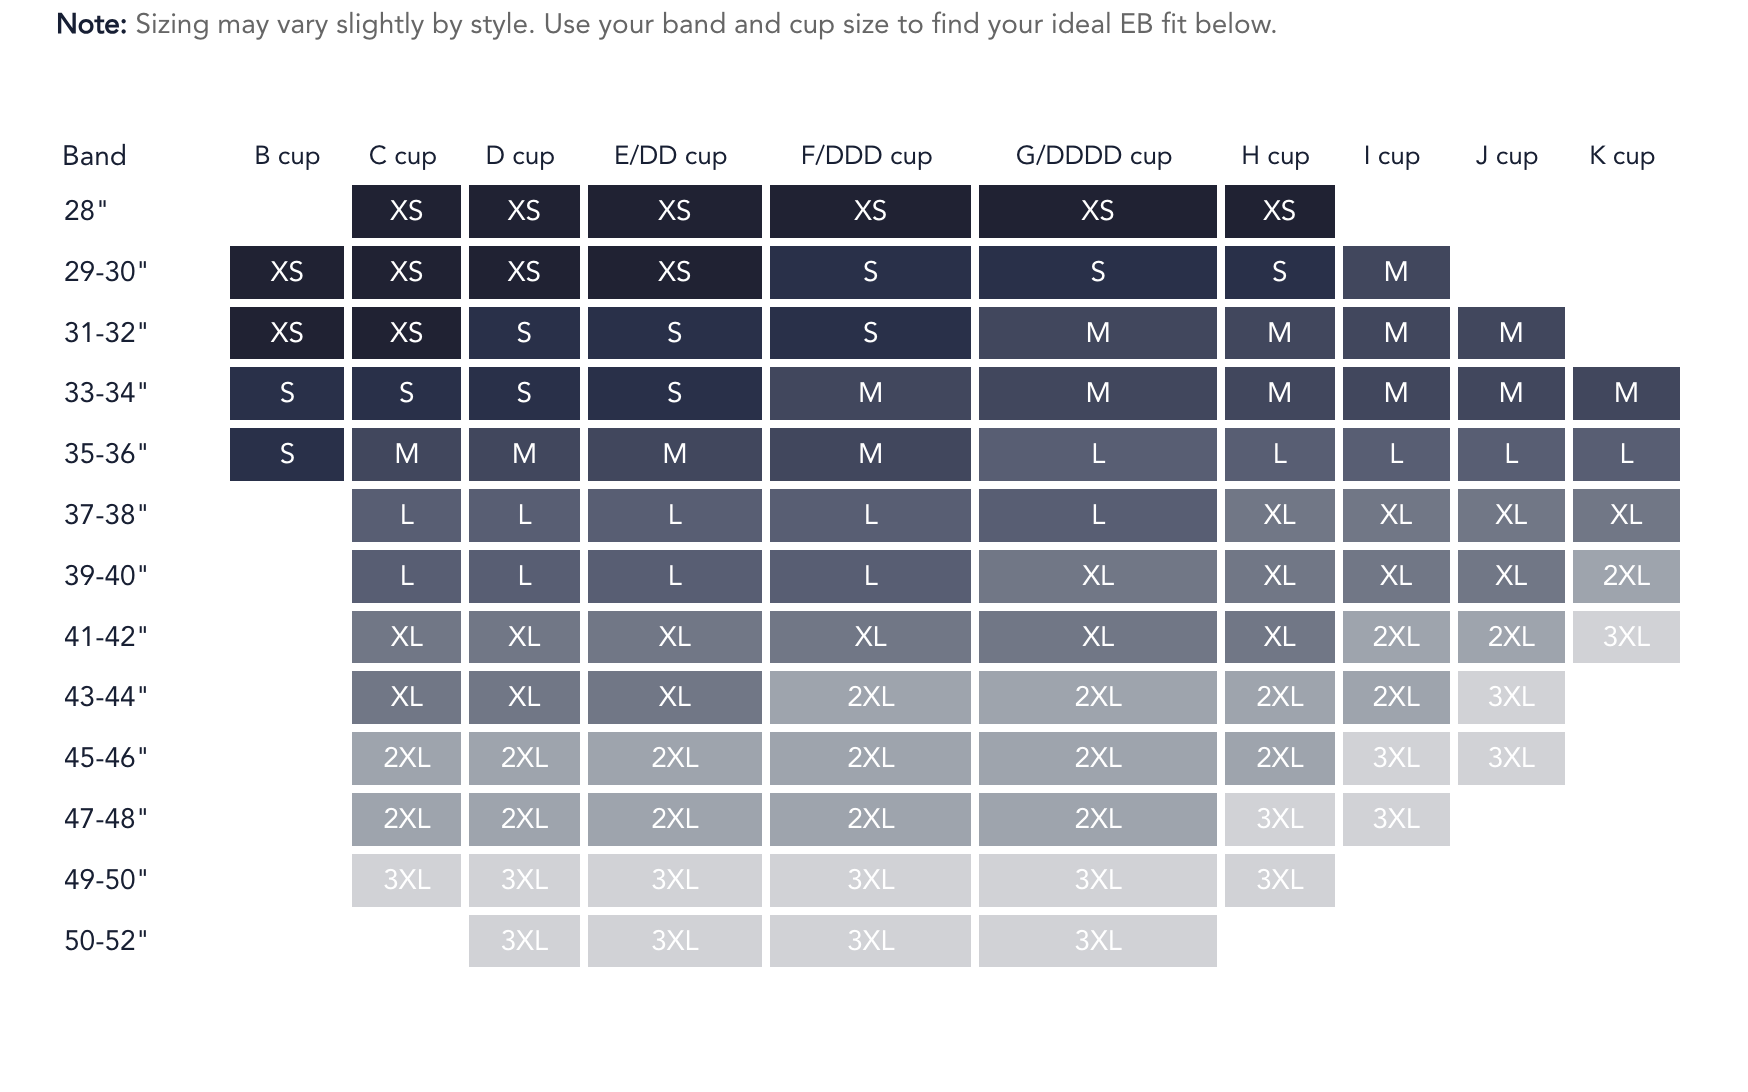Click M cell for 29-30" band I cup
The width and height of the screenshot is (1748, 1092).
[1396, 272]
